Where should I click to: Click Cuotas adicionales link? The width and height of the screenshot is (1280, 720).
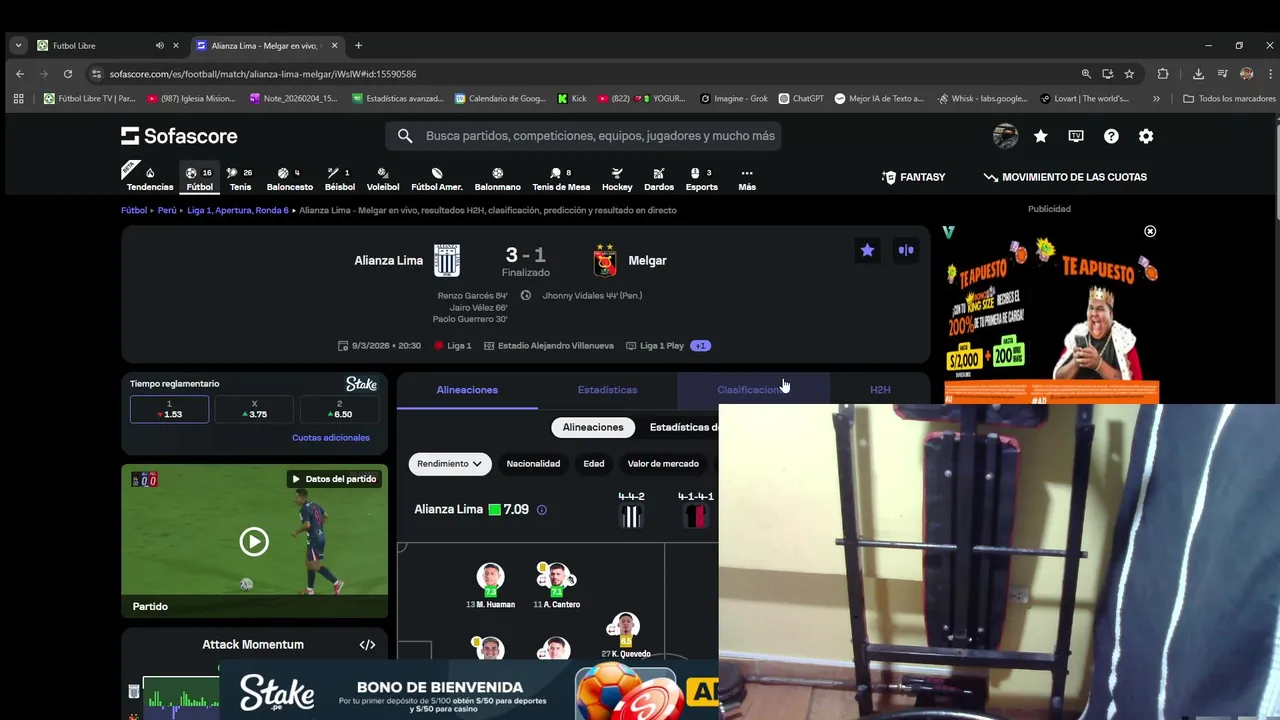tap(331, 438)
